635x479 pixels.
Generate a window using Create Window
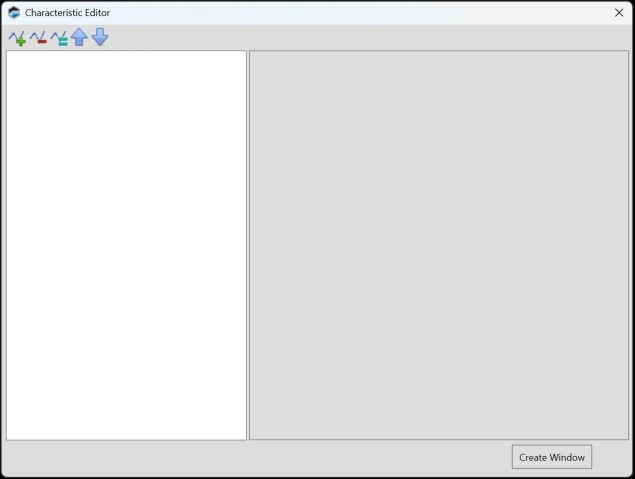tap(551, 457)
